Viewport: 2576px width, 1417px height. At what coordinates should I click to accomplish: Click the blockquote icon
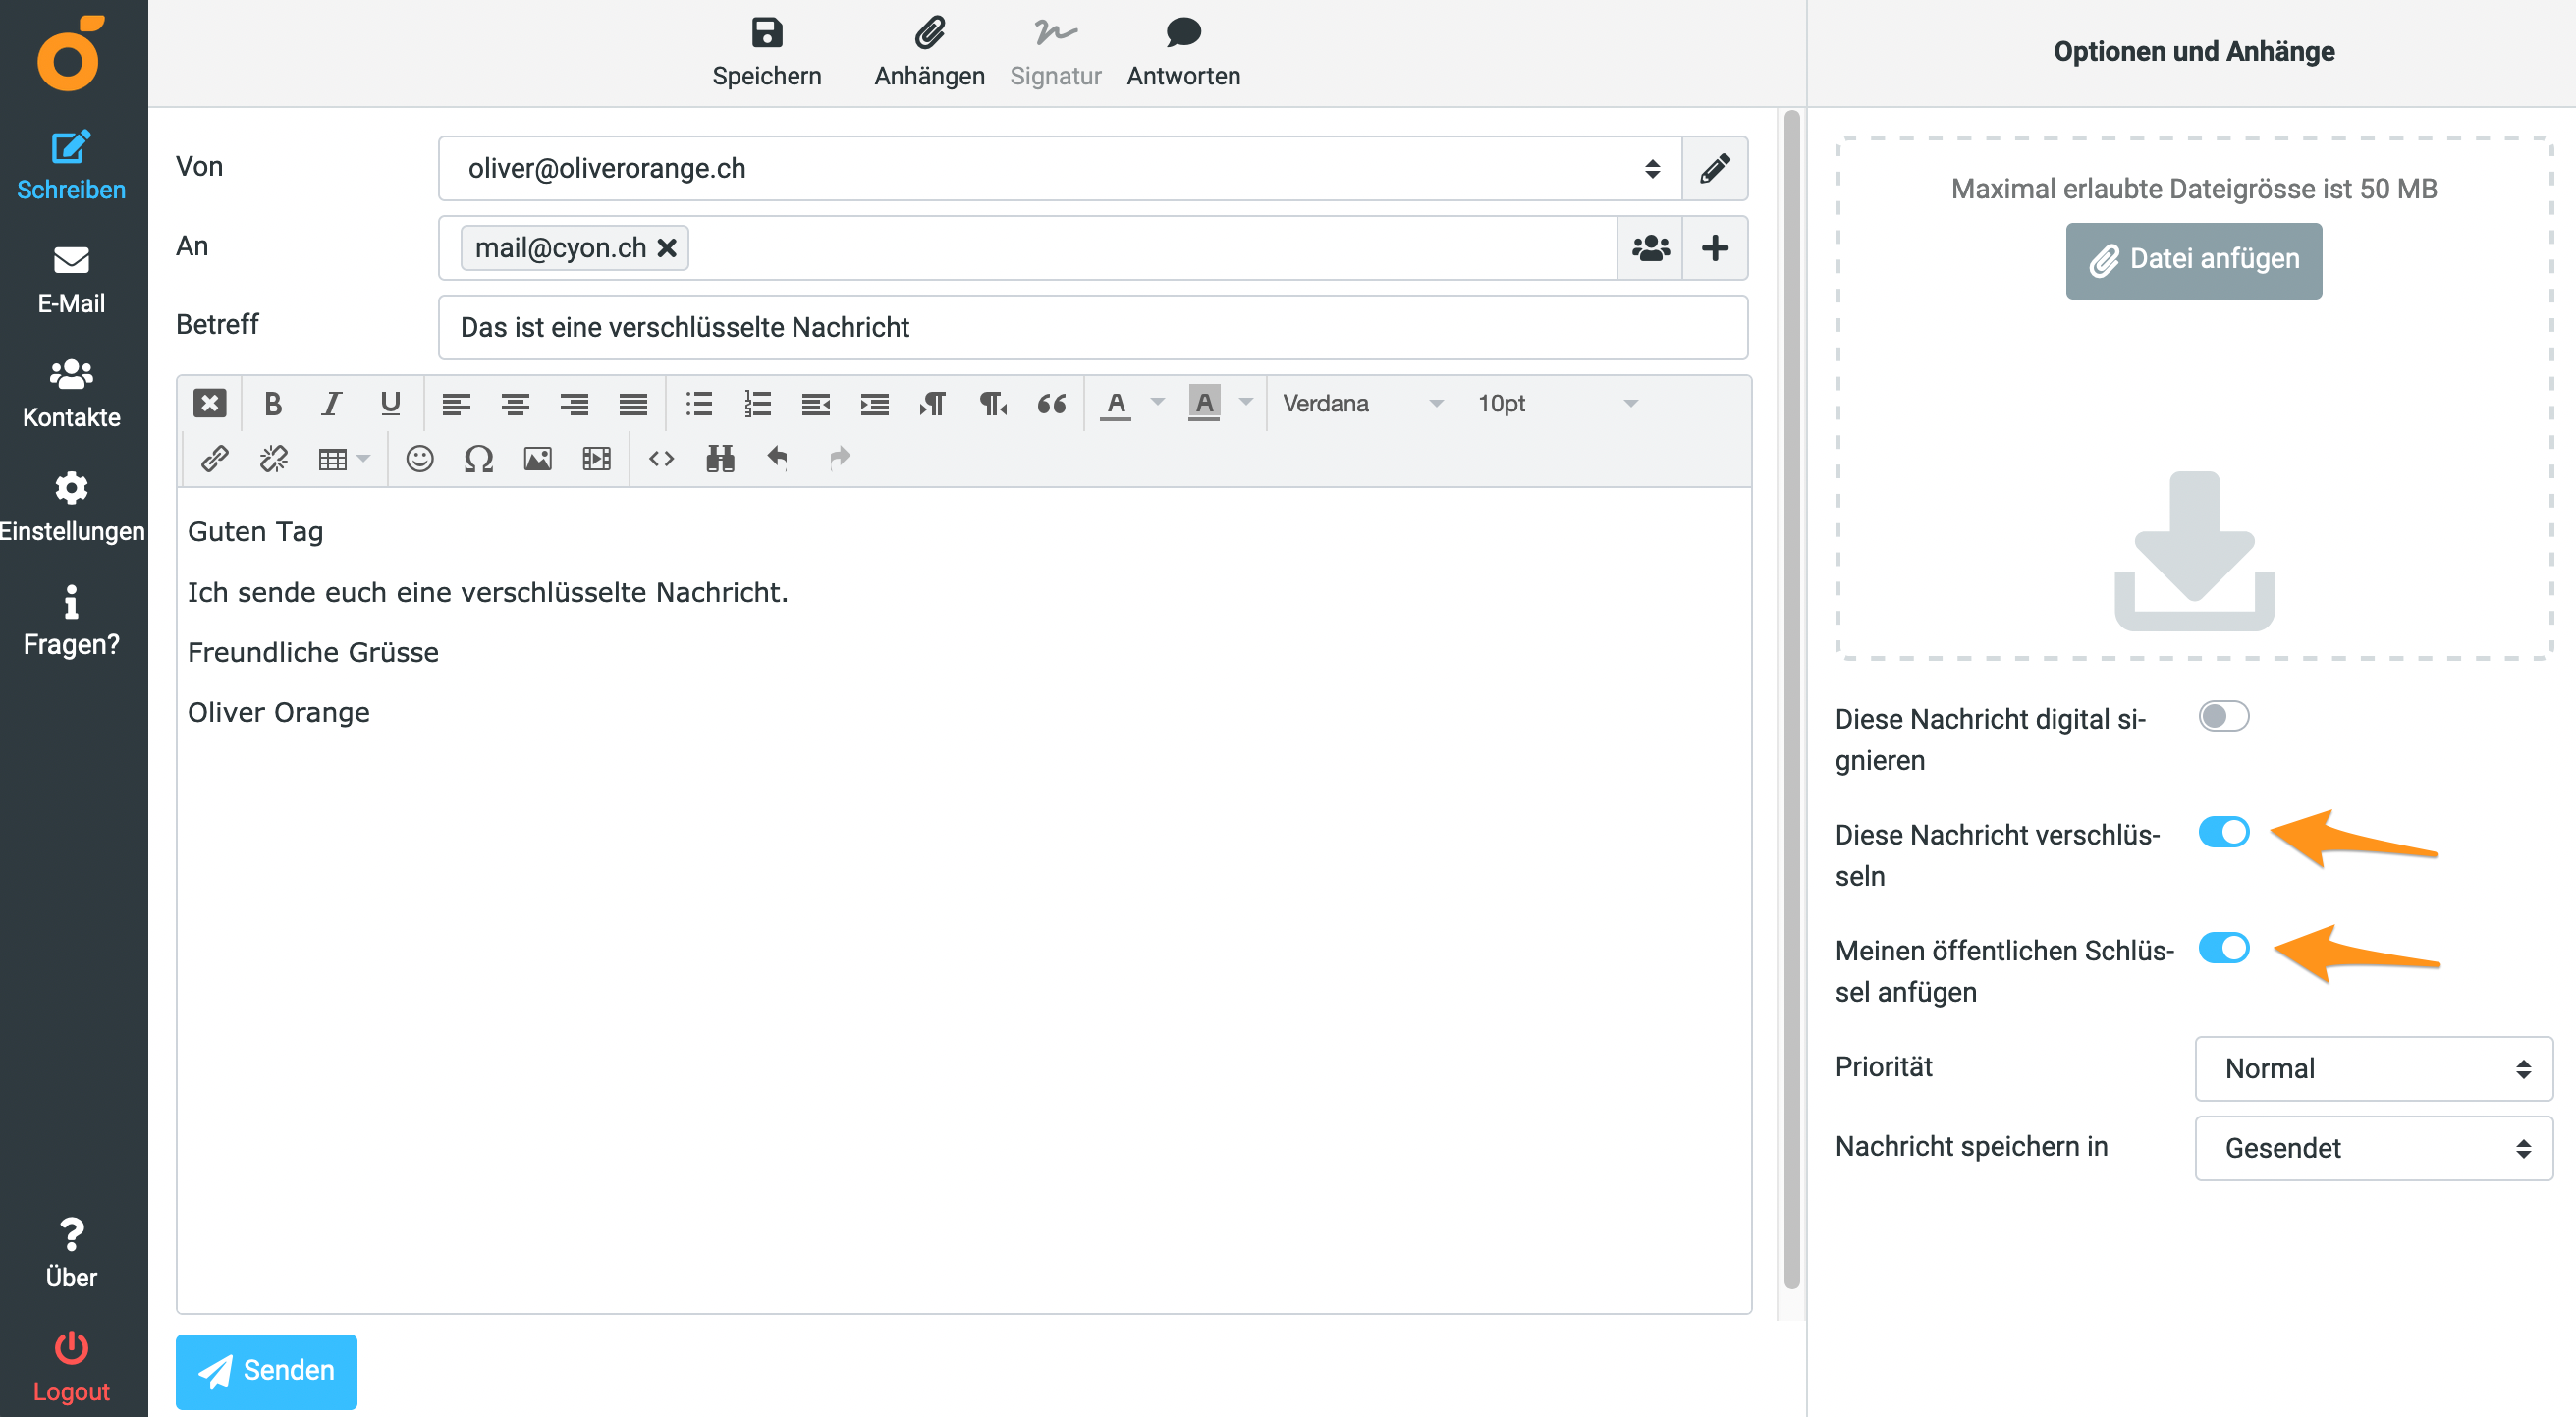(x=1051, y=403)
